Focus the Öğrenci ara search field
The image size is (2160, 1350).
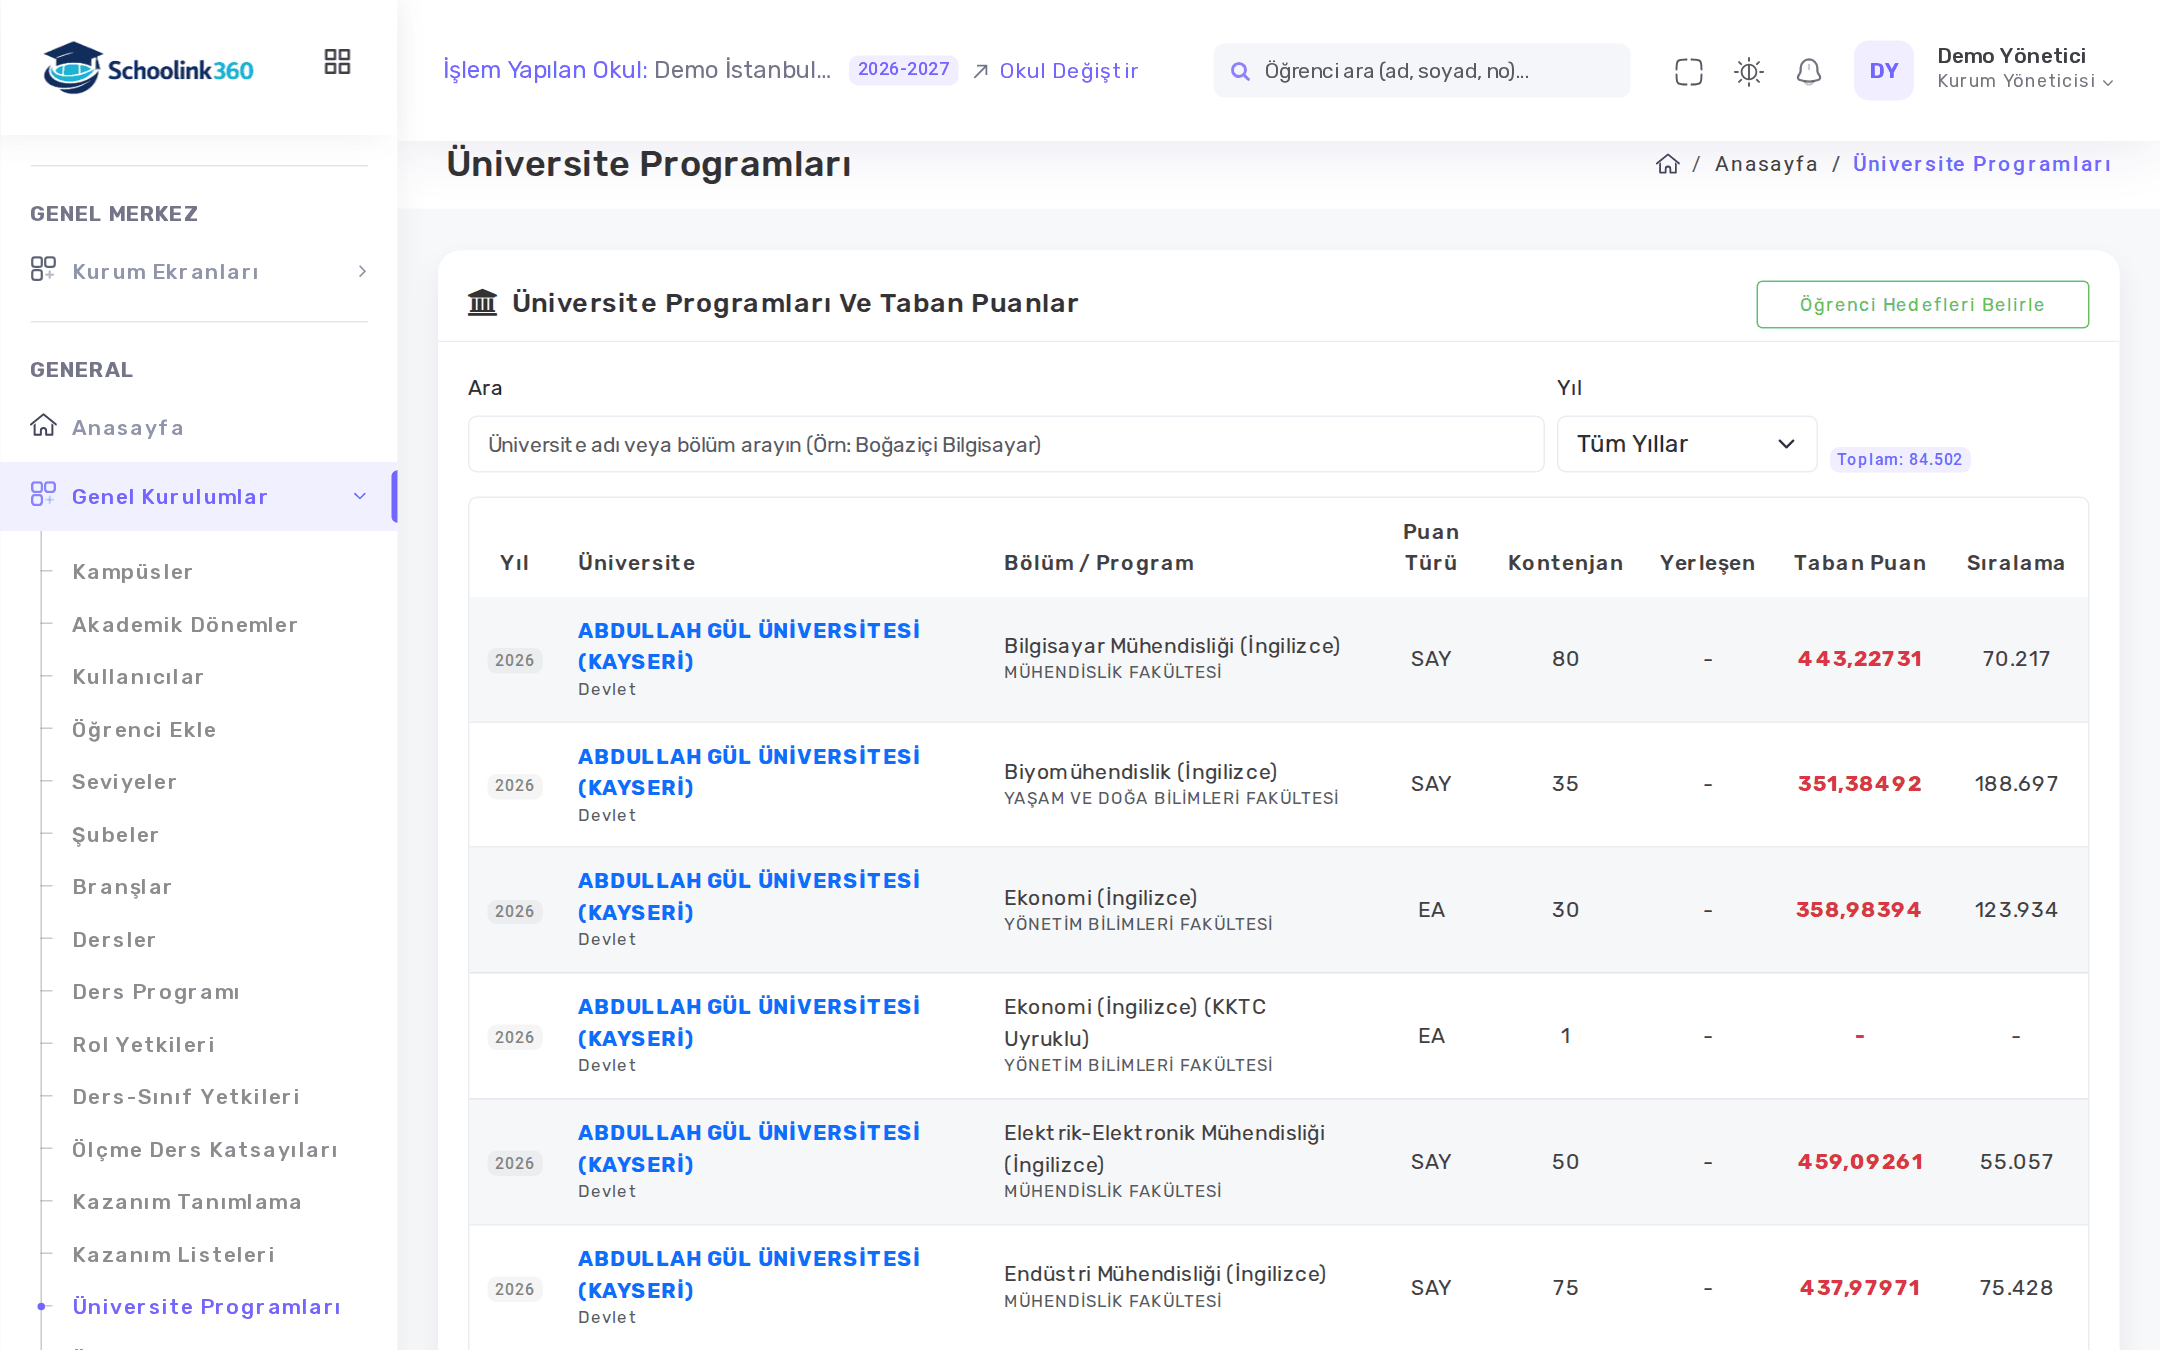1421,71
